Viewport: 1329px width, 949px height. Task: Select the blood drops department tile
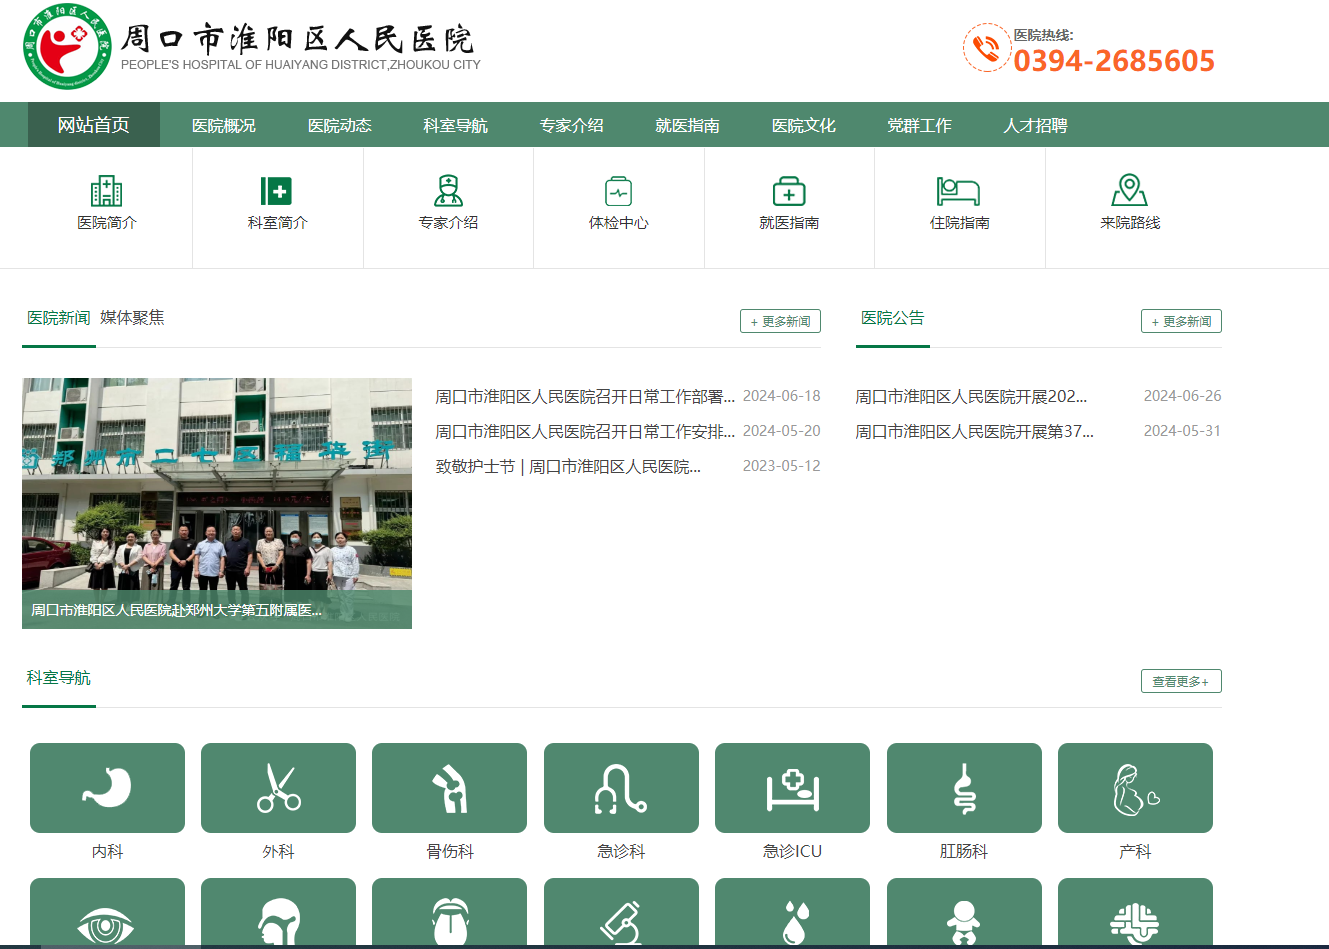point(792,913)
